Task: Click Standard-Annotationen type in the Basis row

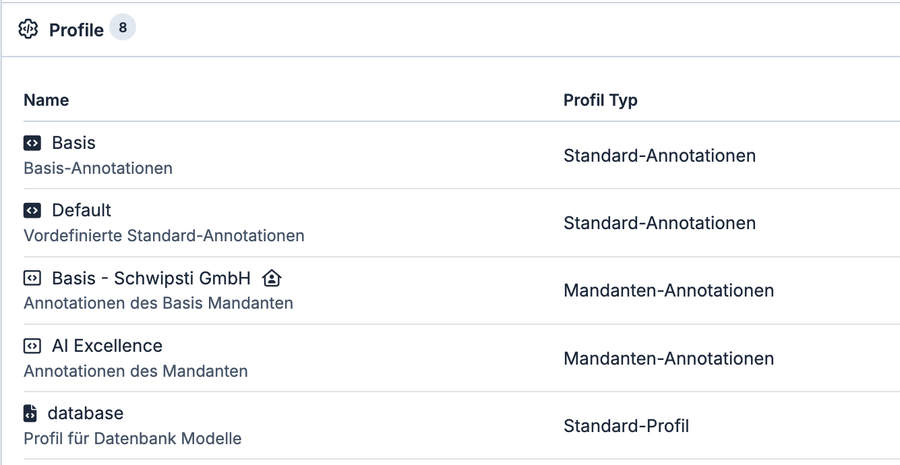Action: (659, 155)
